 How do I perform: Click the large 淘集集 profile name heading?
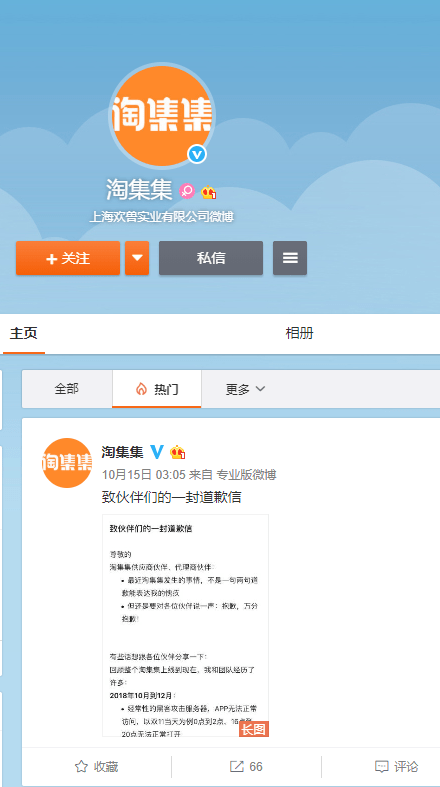pos(139,190)
